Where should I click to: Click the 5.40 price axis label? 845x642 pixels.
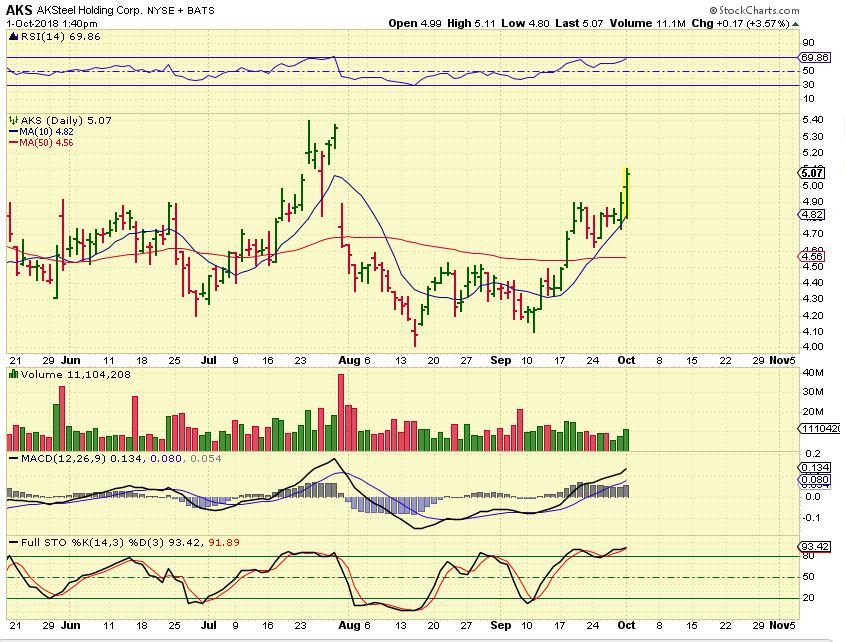[x=813, y=120]
